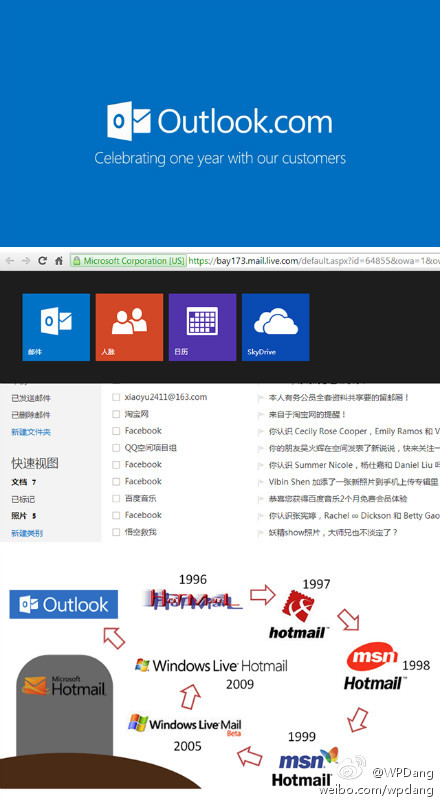Open the blue 邮件 mail tile
Viewport: 440px width, 803px height.
click(56, 327)
